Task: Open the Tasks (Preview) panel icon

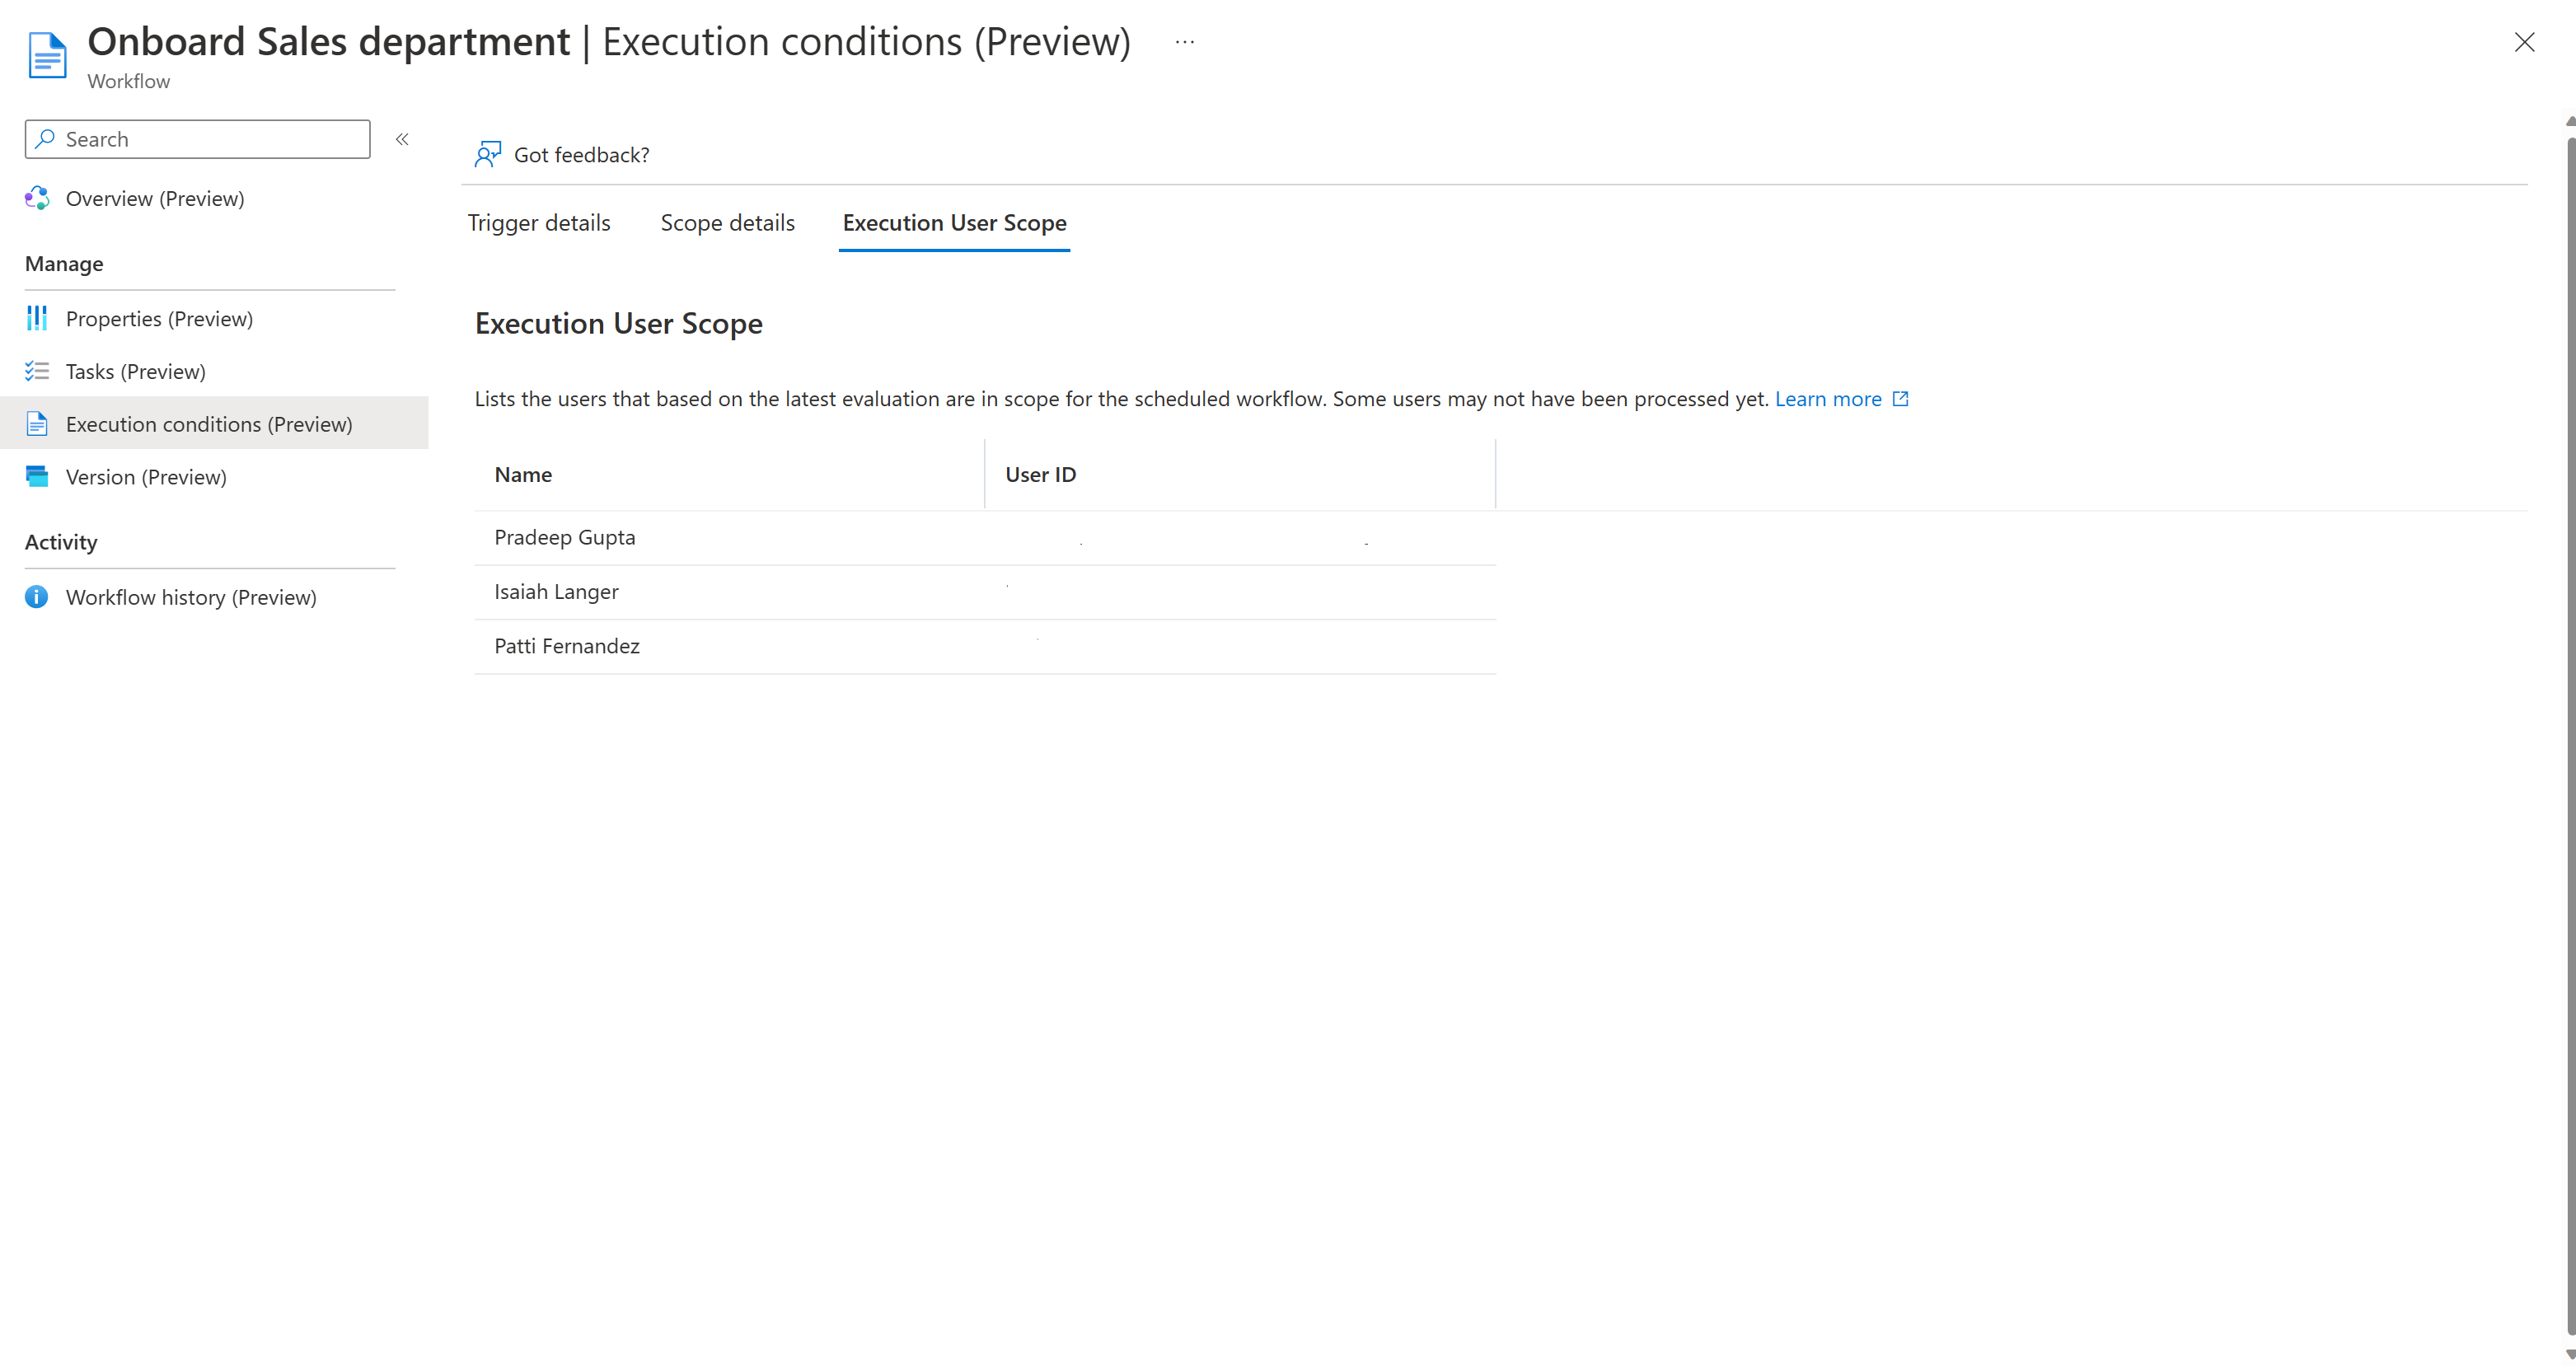Action: pyautogui.click(x=37, y=370)
